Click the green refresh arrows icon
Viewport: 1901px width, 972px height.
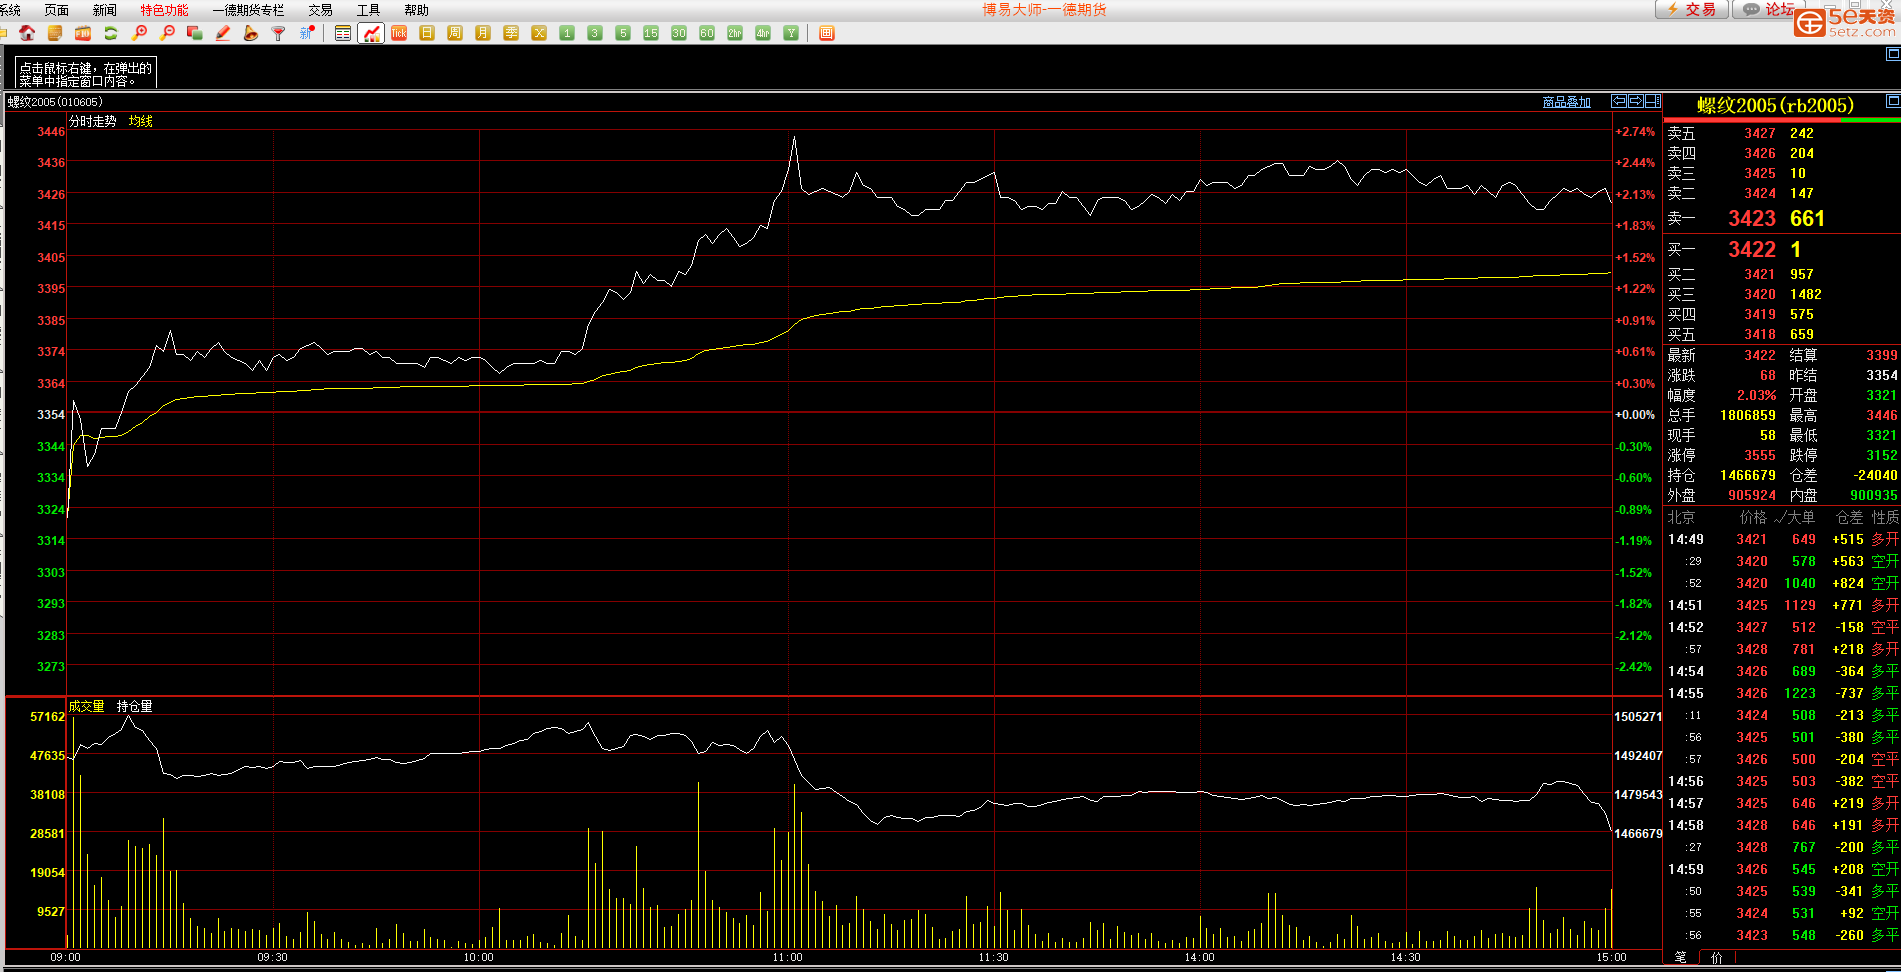(111, 33)
